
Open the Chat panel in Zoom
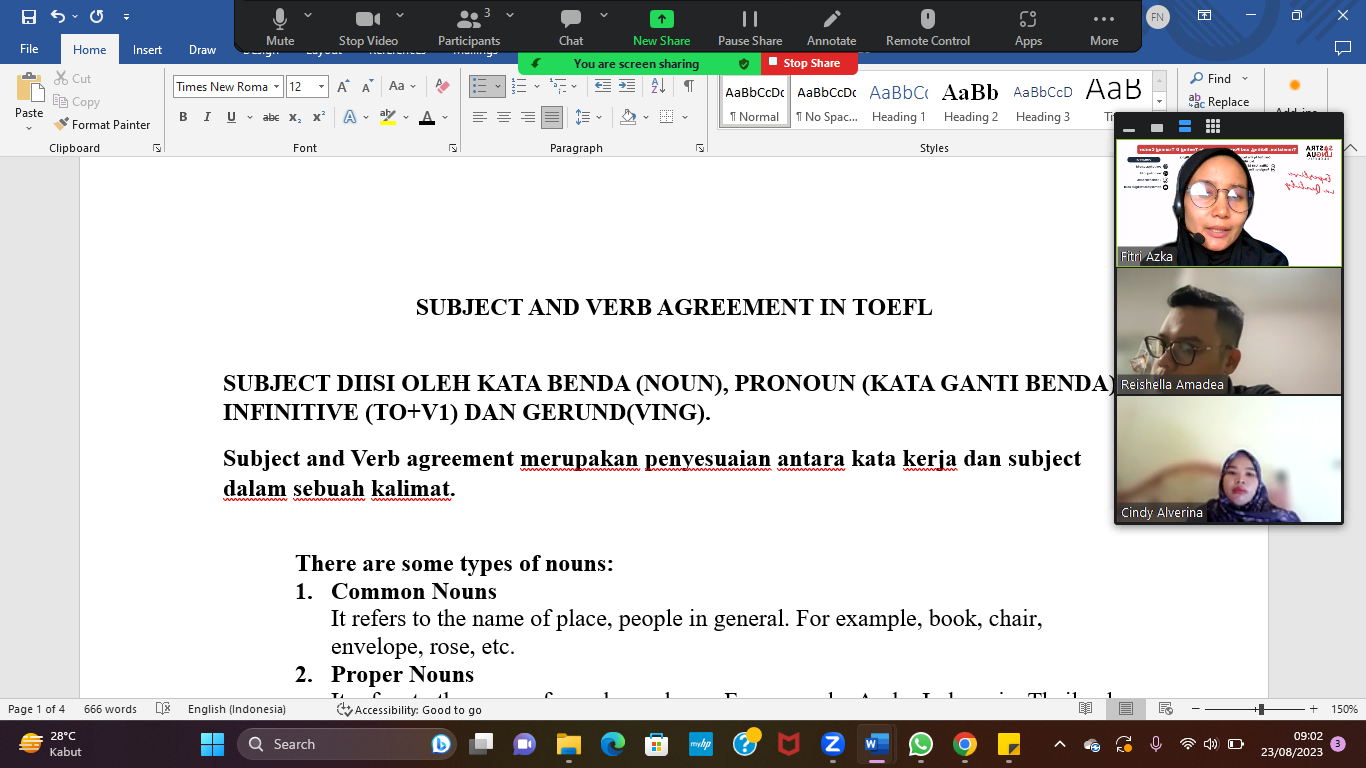click(x=569, y=27)
